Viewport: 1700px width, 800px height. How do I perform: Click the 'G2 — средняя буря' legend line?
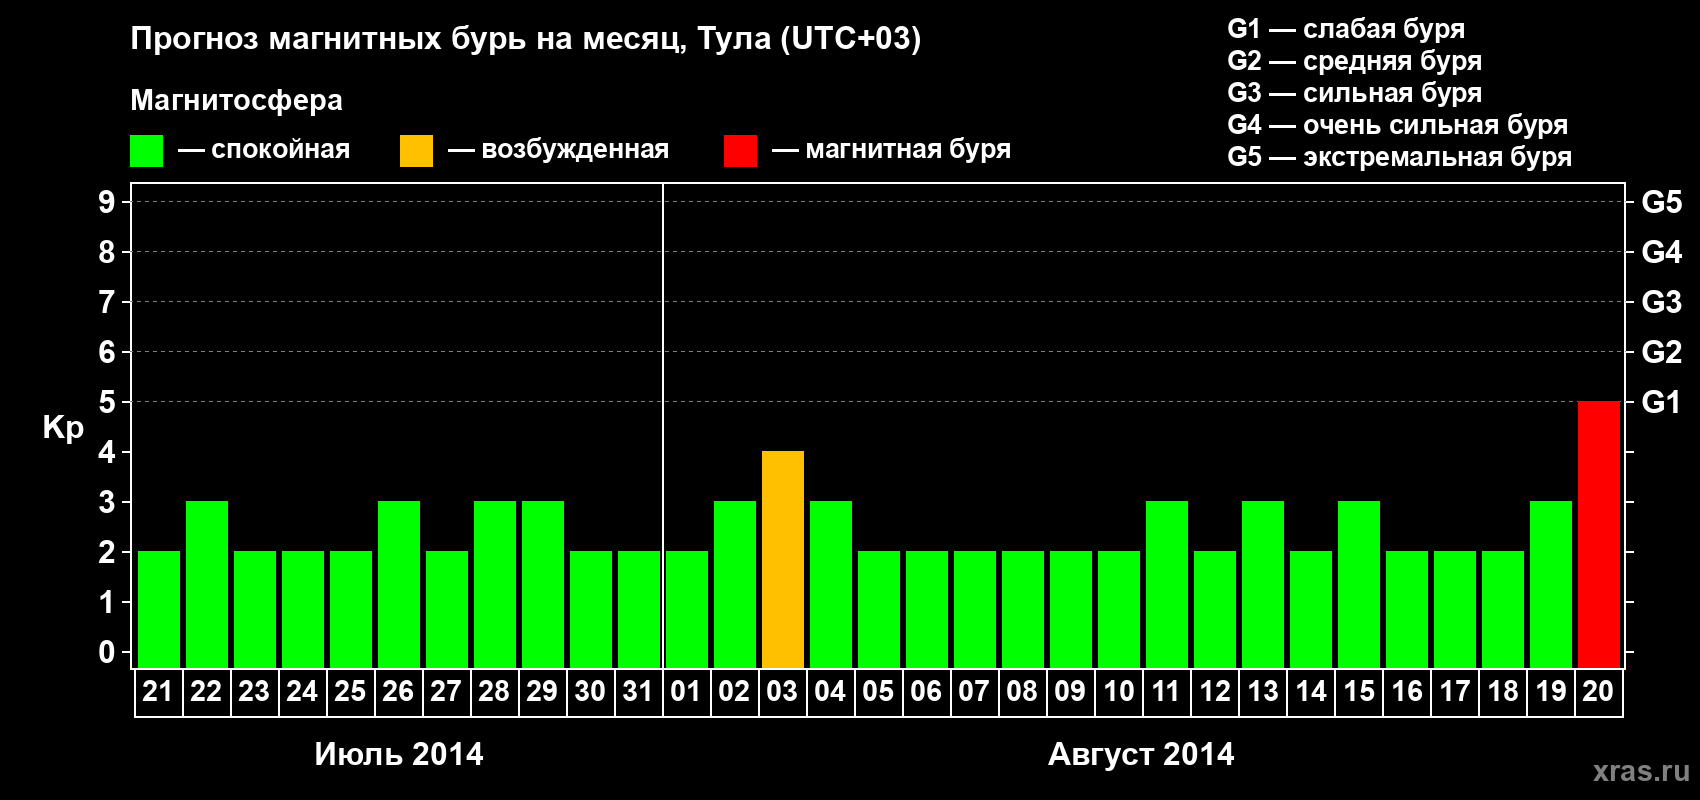pyautogui.click(x=1354, y=61)
